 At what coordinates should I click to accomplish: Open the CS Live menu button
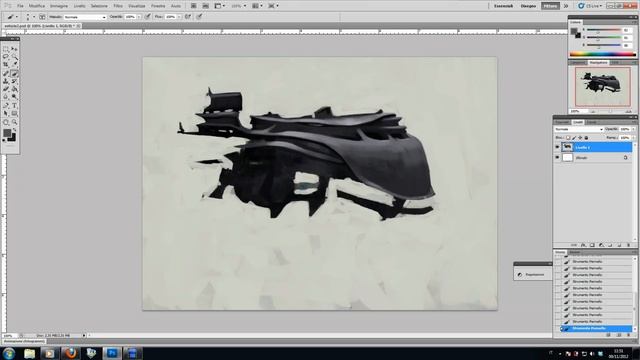click(590, 6)
